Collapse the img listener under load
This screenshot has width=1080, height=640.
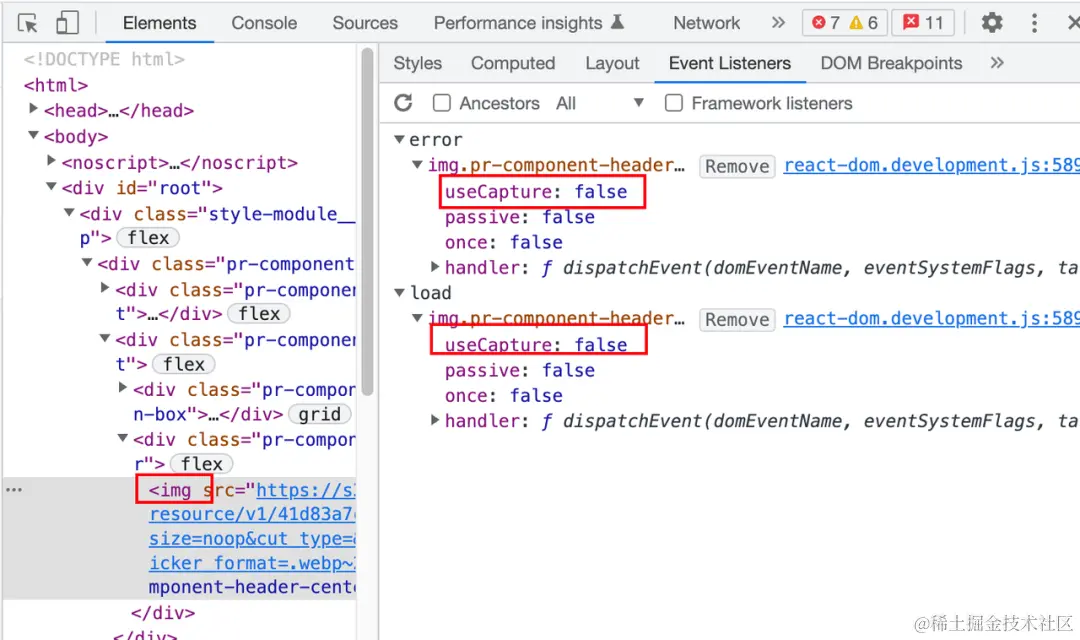pos(417,318)
